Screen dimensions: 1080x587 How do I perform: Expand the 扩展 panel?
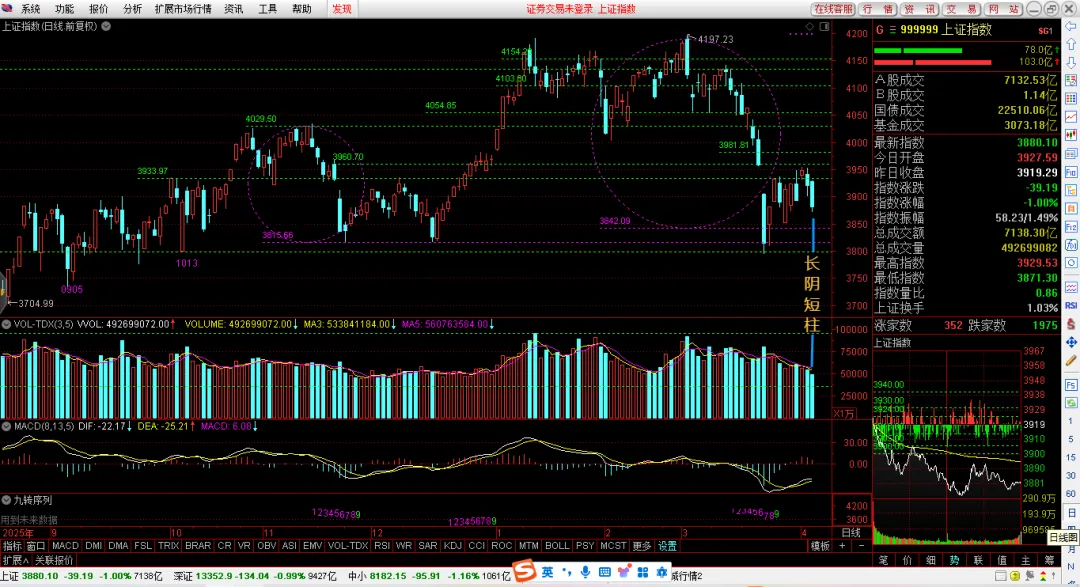pyautogui.click(x=15, y=560)
